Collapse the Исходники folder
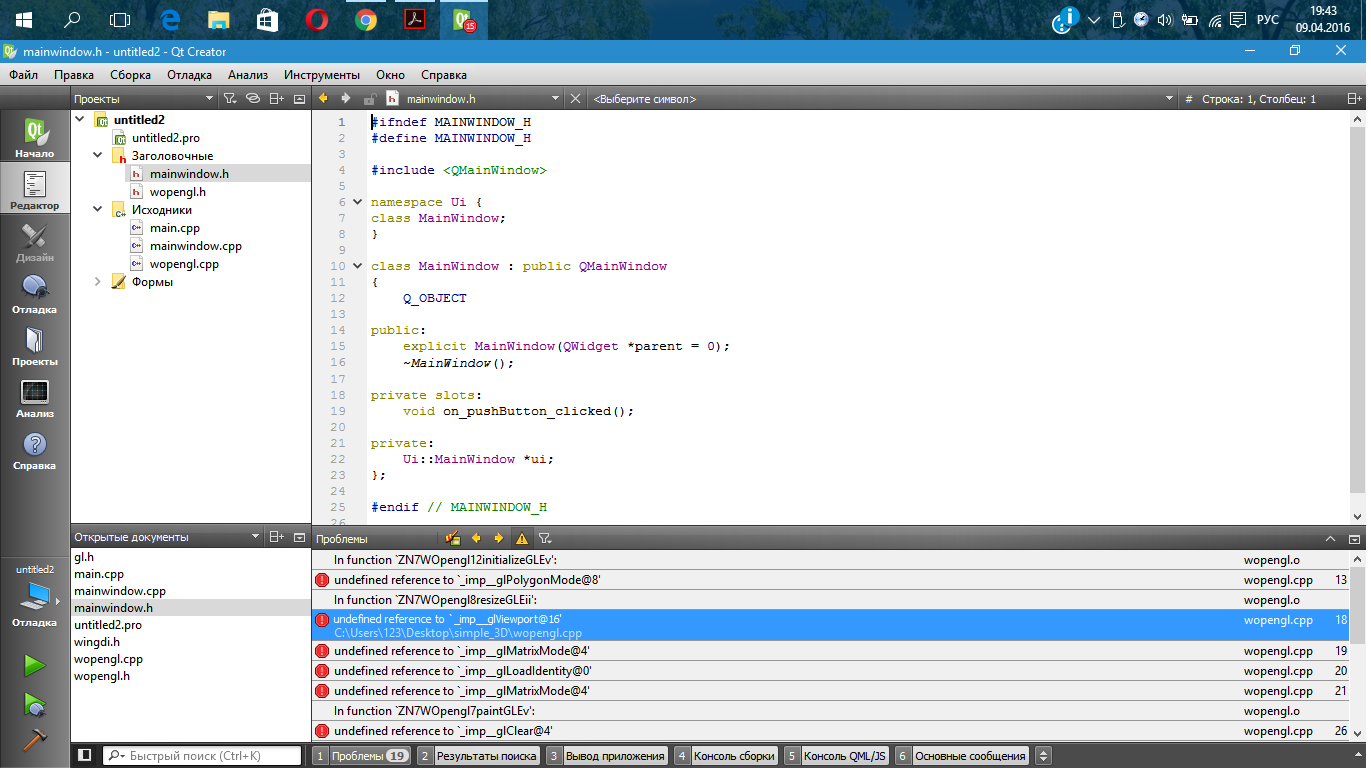1371x770 pixels. click(x=98, y=209)
